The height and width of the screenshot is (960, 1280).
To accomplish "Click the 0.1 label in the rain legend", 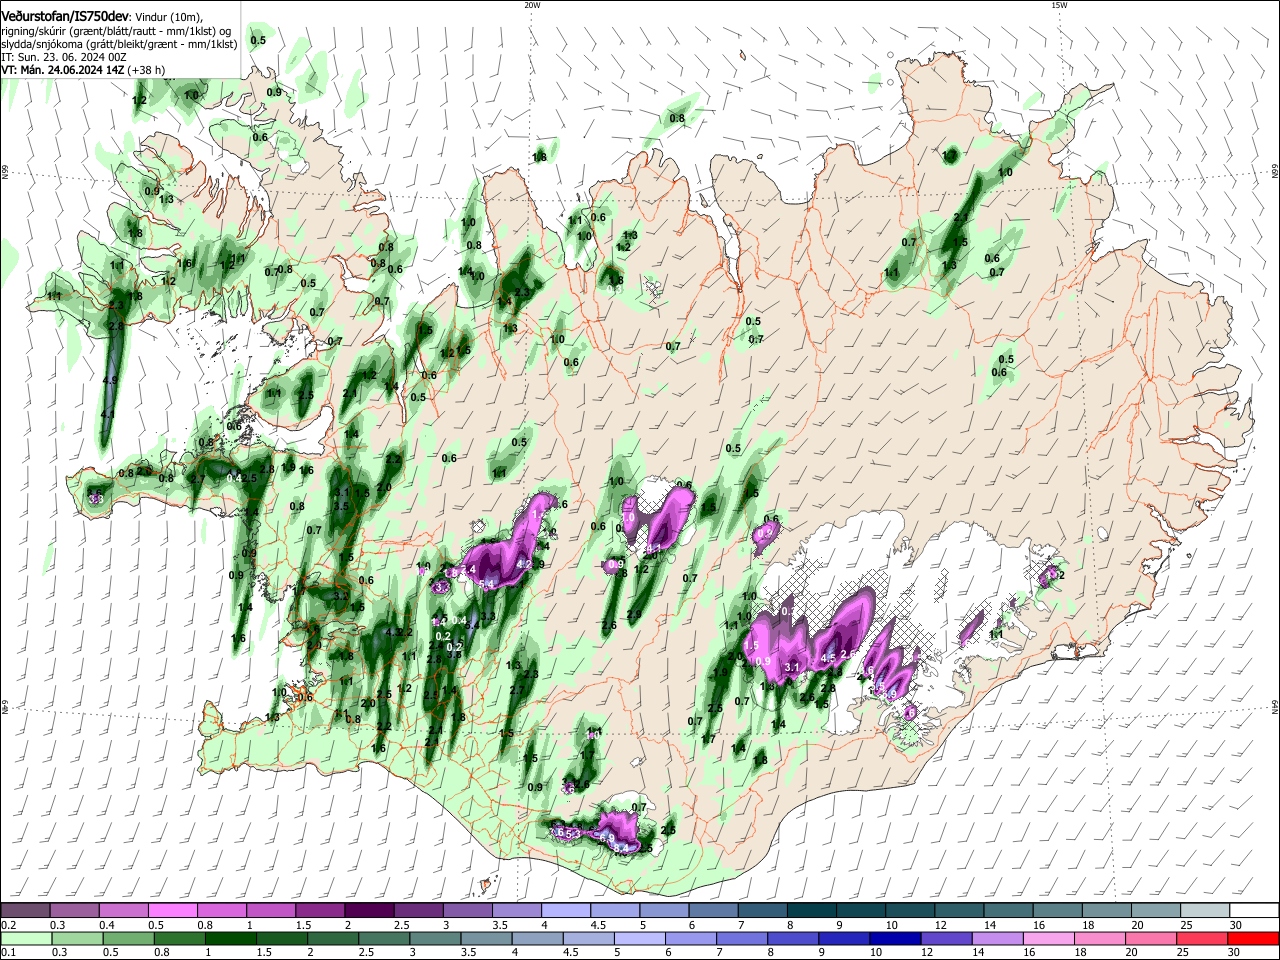I will point(8,953).
